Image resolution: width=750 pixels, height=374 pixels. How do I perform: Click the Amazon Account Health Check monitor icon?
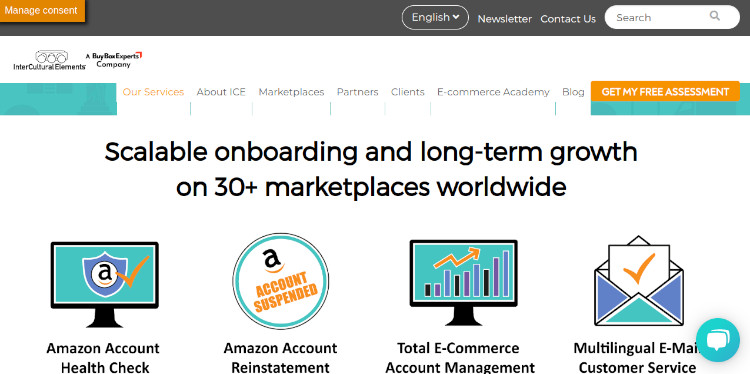click(x=105, y=285)
